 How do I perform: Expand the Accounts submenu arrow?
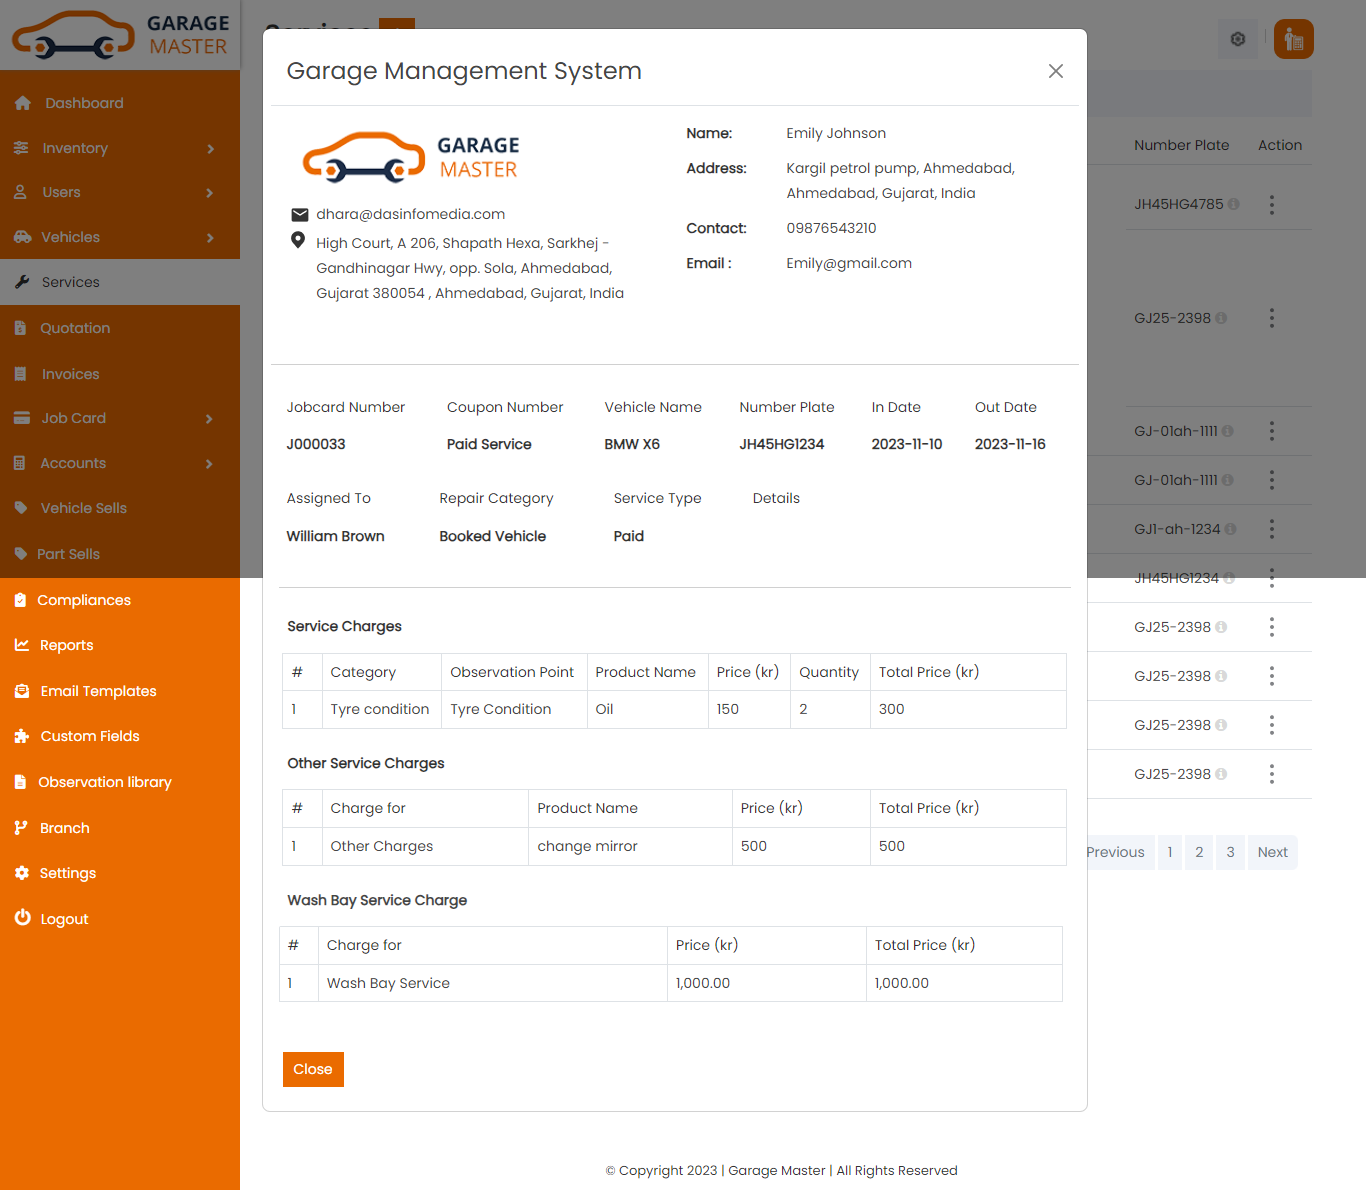coord(209,464)
